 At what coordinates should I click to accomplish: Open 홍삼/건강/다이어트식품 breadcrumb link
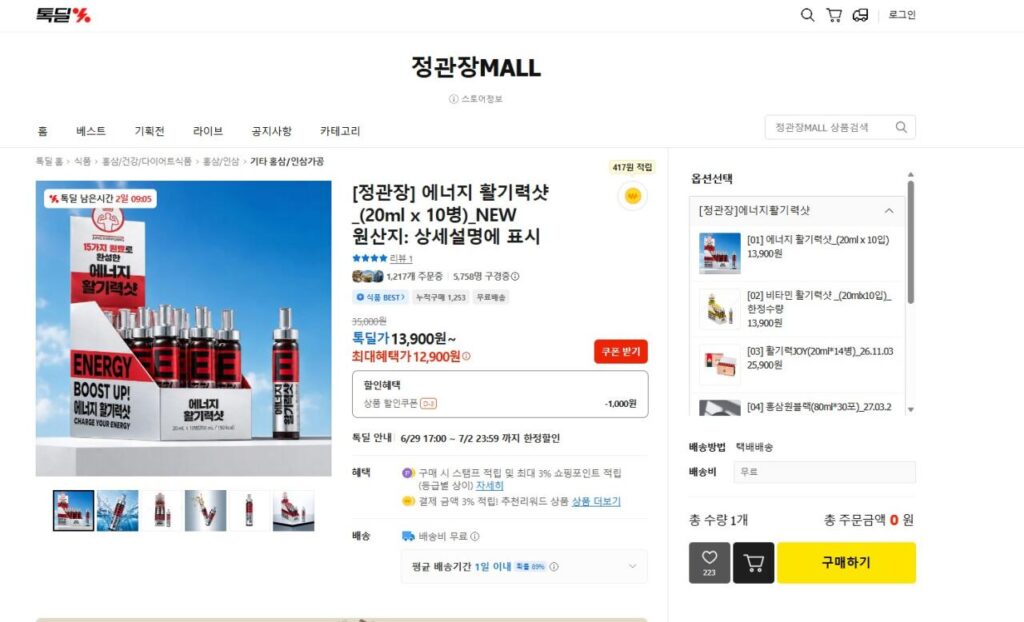click(x=146, y=161)
